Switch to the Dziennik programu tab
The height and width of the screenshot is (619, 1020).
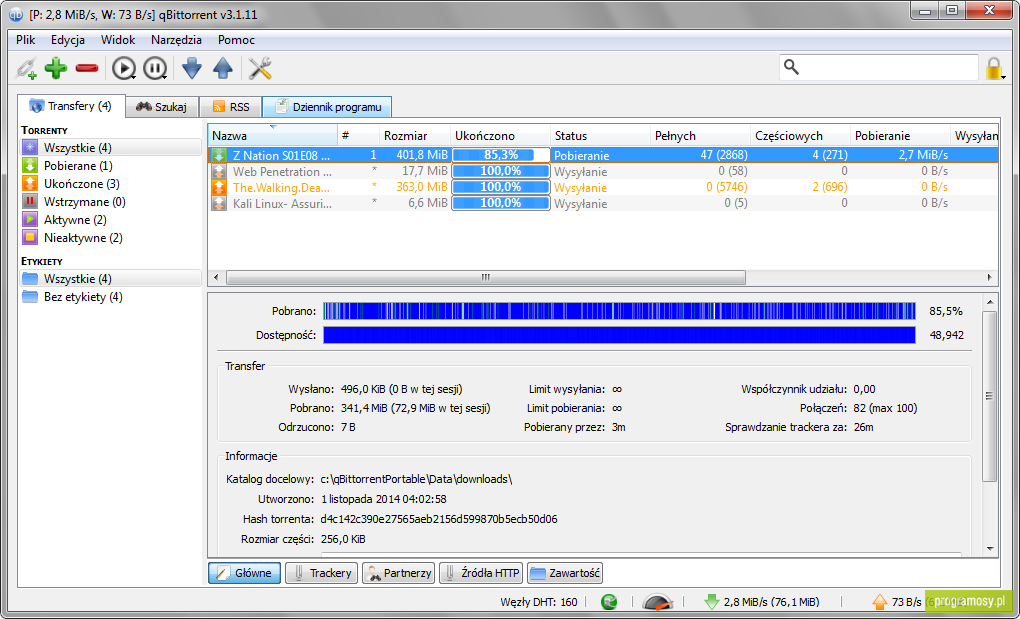click(327, 107)
